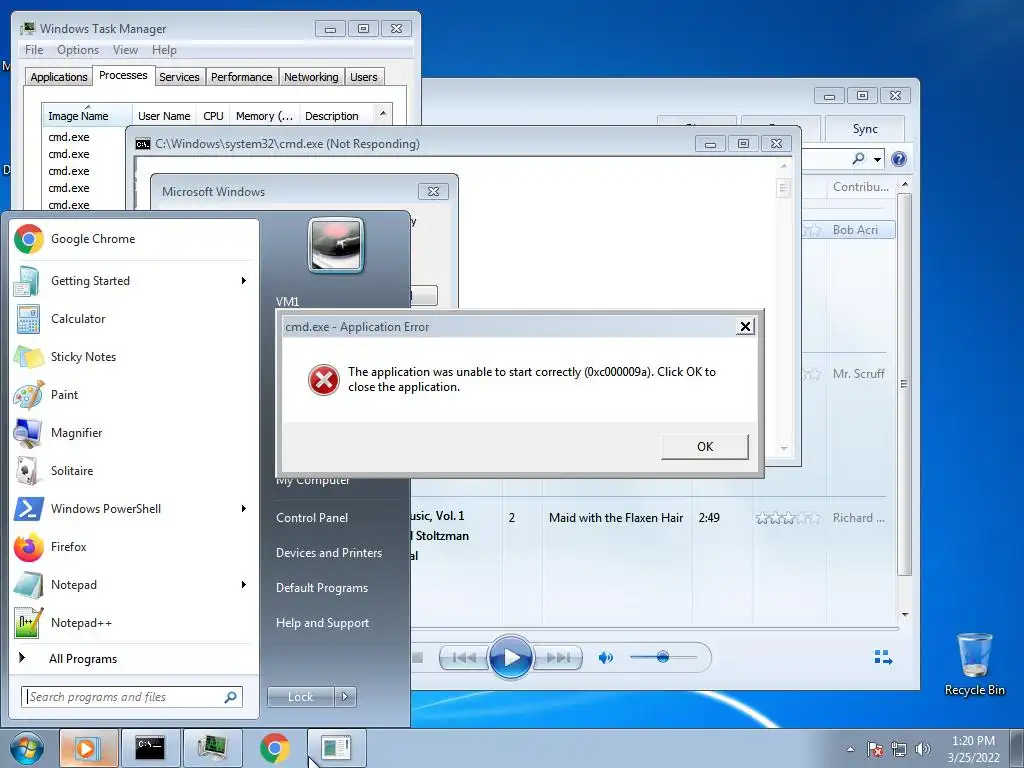Play the track in Media Player
Viewport: 1024px width, 768px height.
510,658
